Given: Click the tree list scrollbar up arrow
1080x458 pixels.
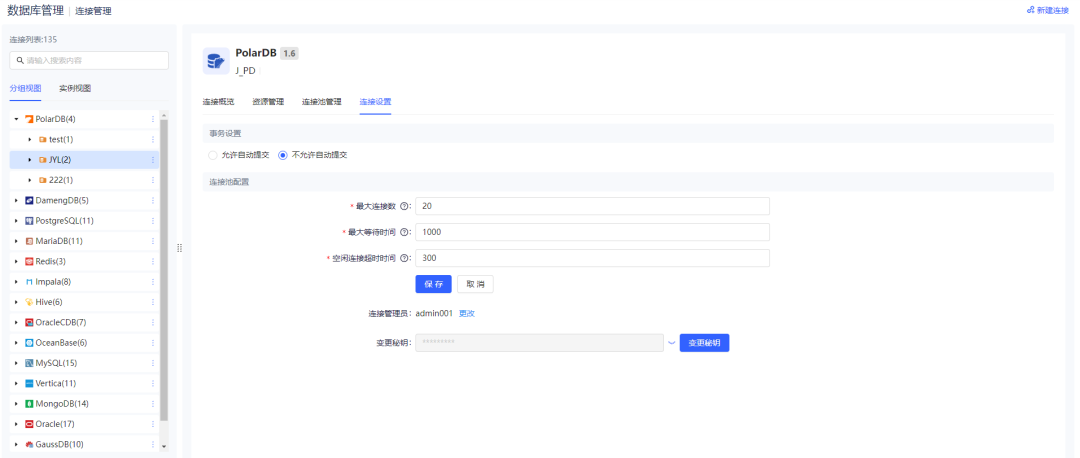Looking at the screenshot, I should (163, 115).
